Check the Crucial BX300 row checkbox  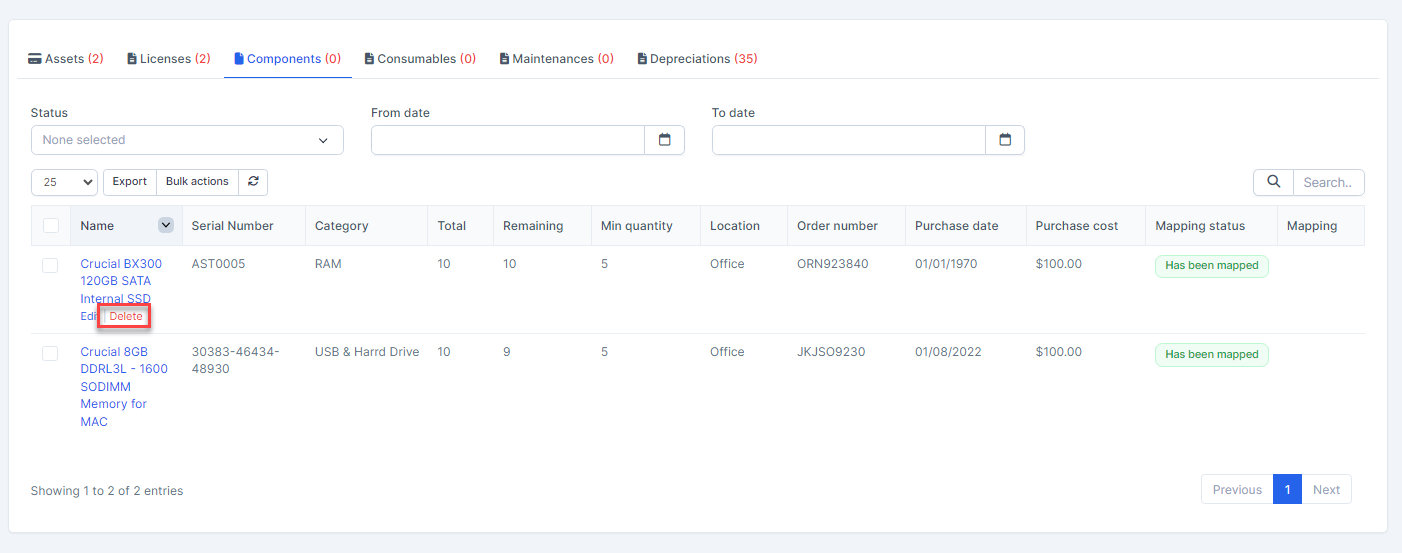[x=50, y=265]
